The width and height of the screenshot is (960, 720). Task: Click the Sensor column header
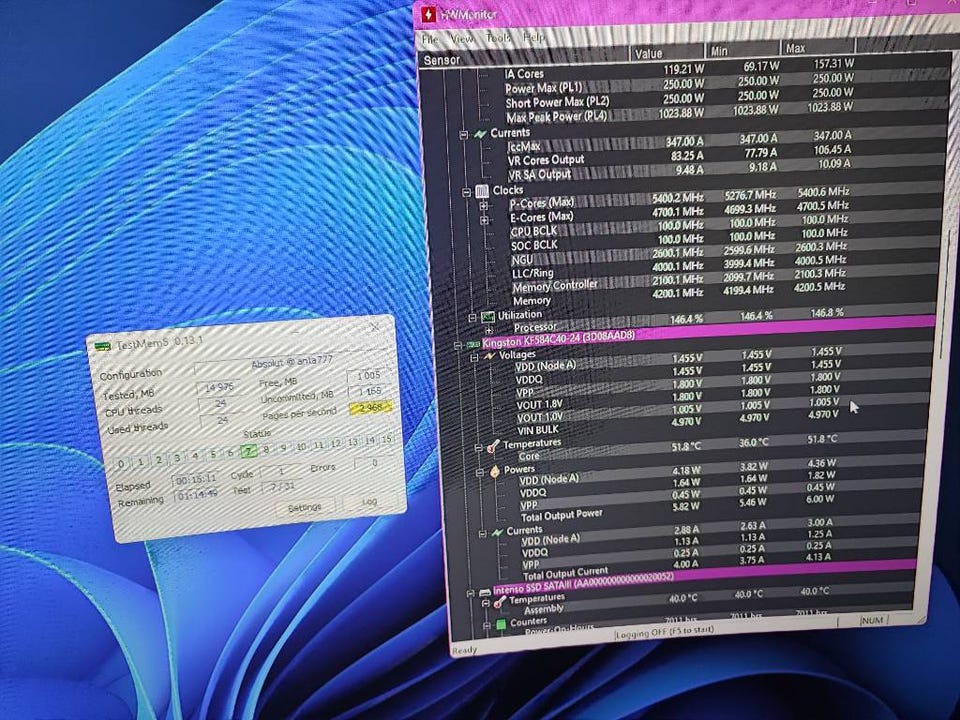[x=525, y=58]
